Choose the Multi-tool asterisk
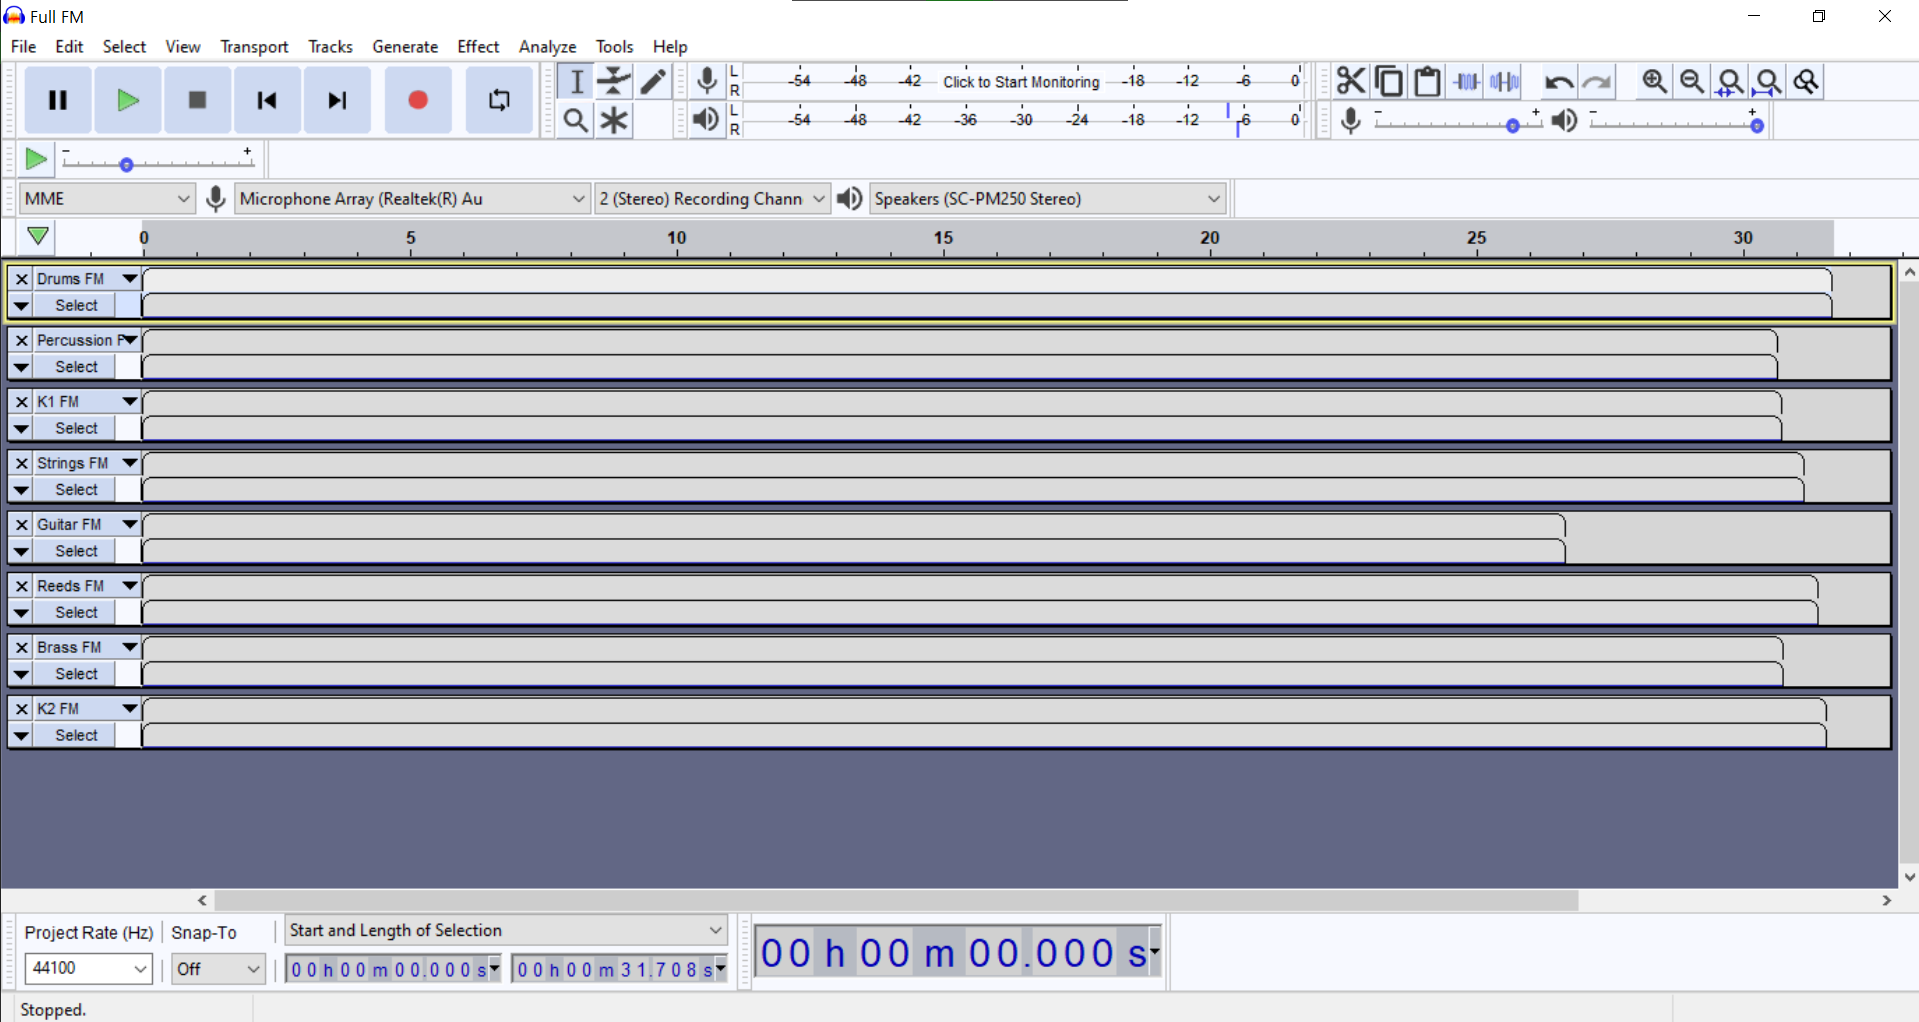1919x1022 pixels. (614, 121)
